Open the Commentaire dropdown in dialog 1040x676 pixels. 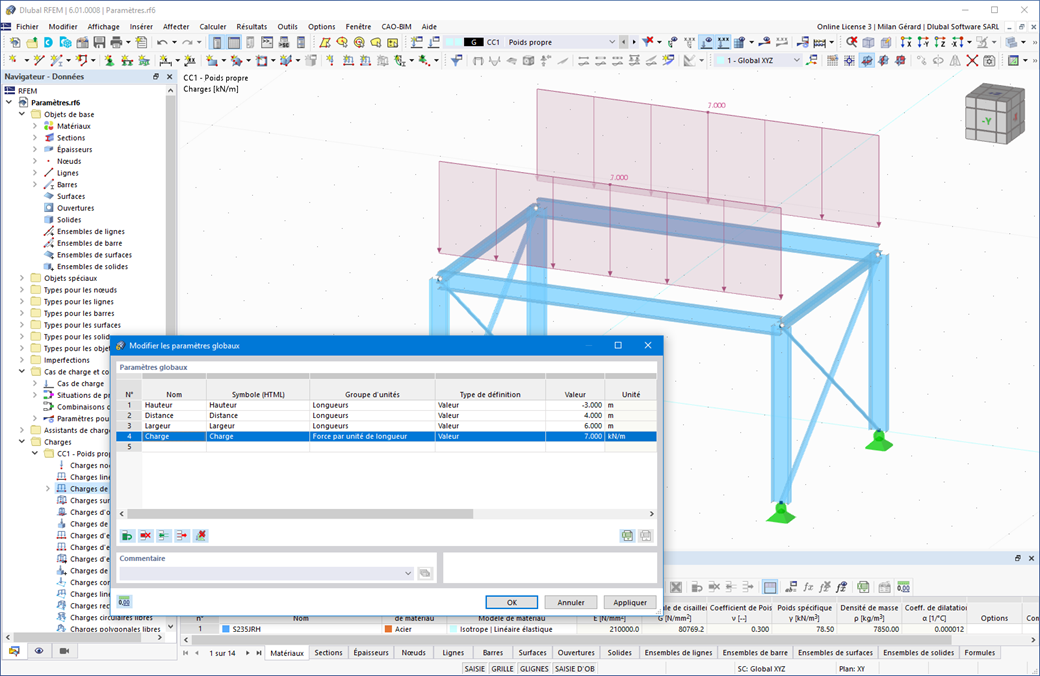coord(408,573)
